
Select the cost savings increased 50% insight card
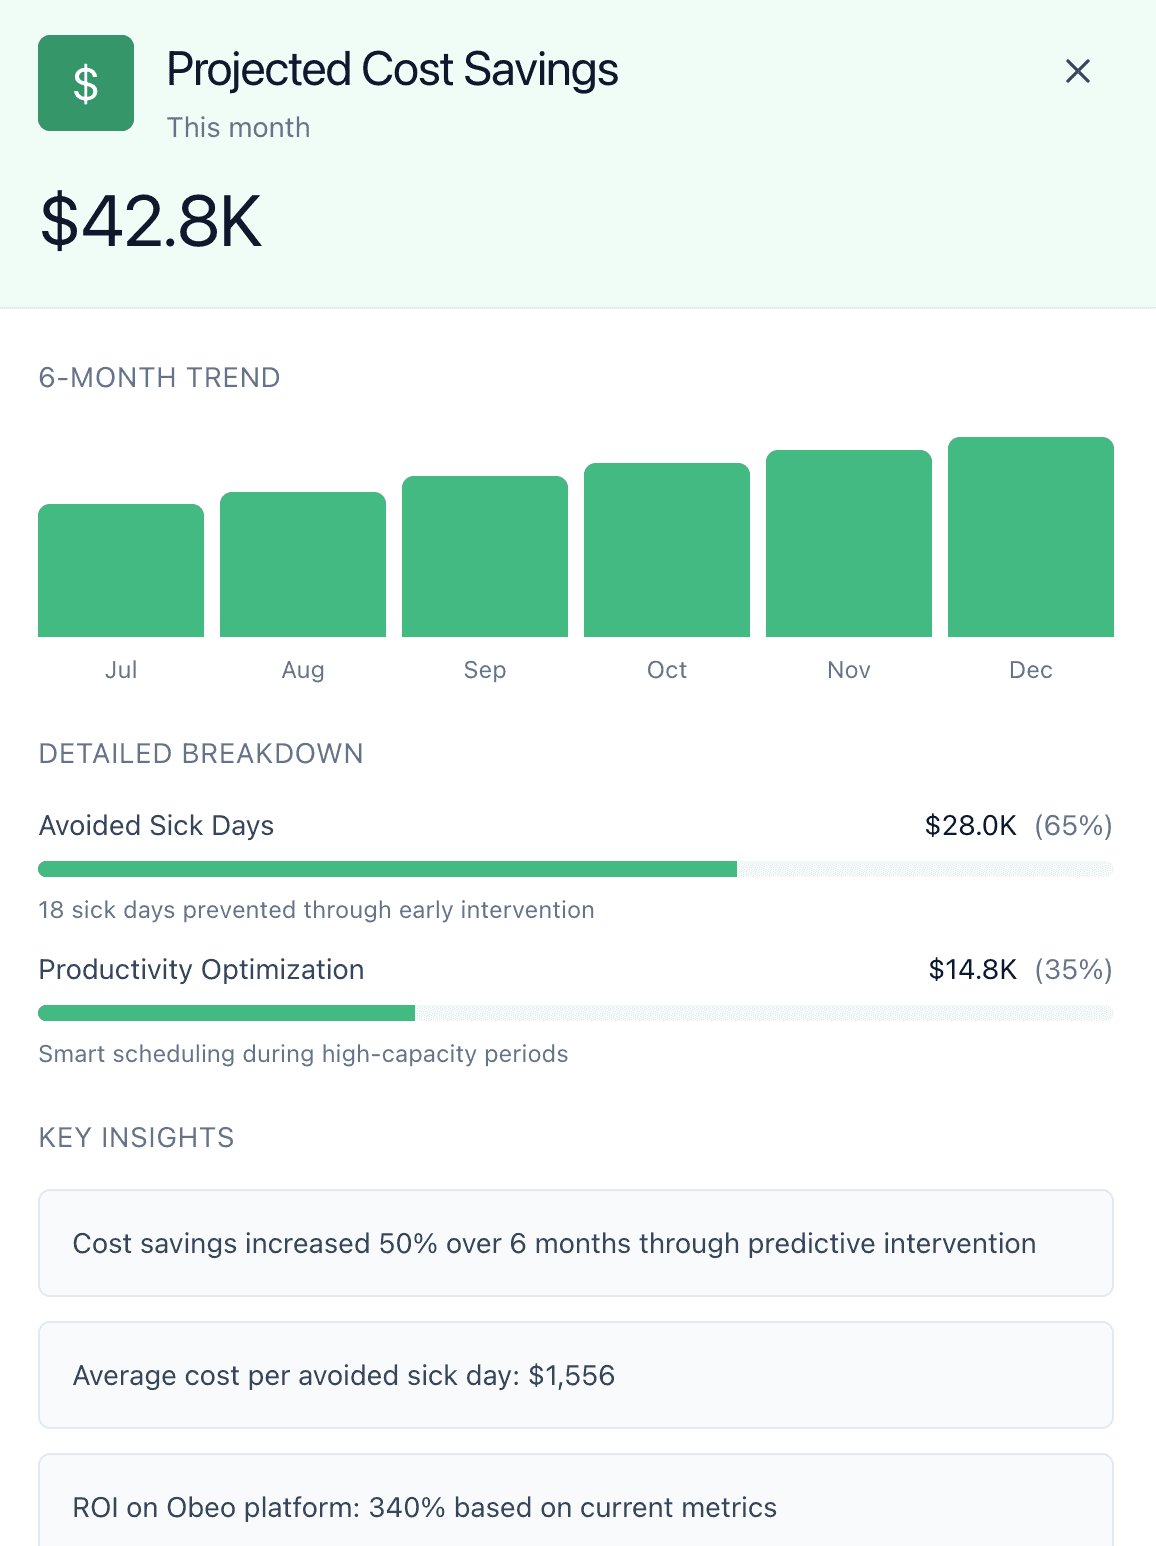coord(575,1243)
